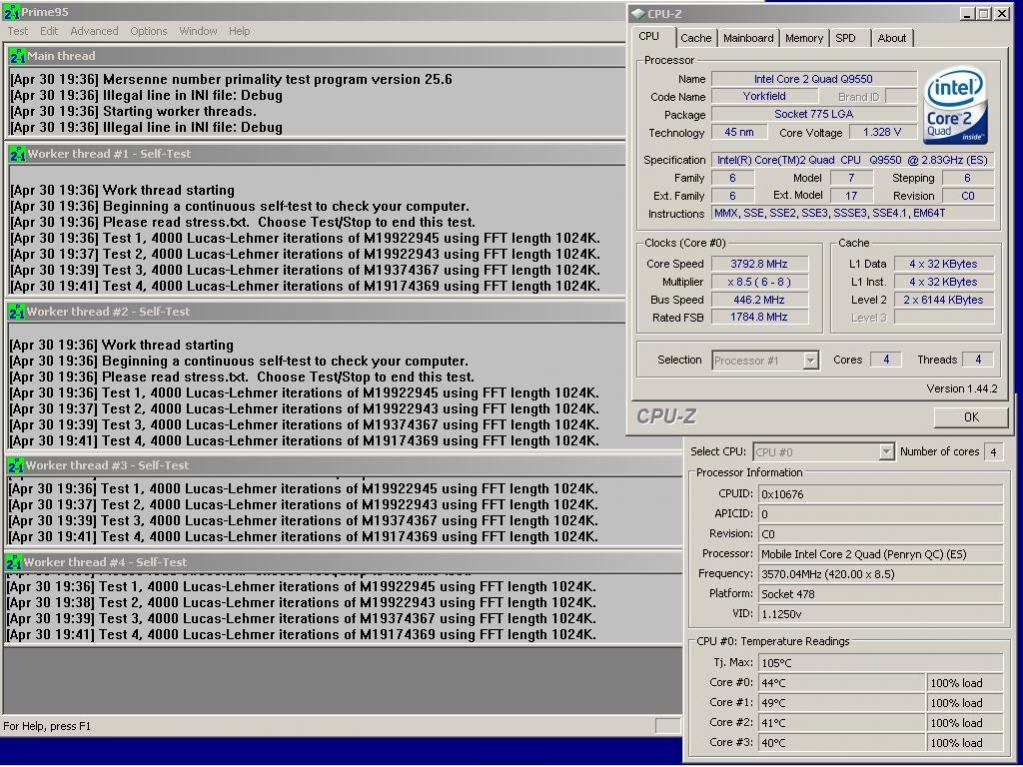Click the Core #2 temperature 41°C

click(841, 723)
